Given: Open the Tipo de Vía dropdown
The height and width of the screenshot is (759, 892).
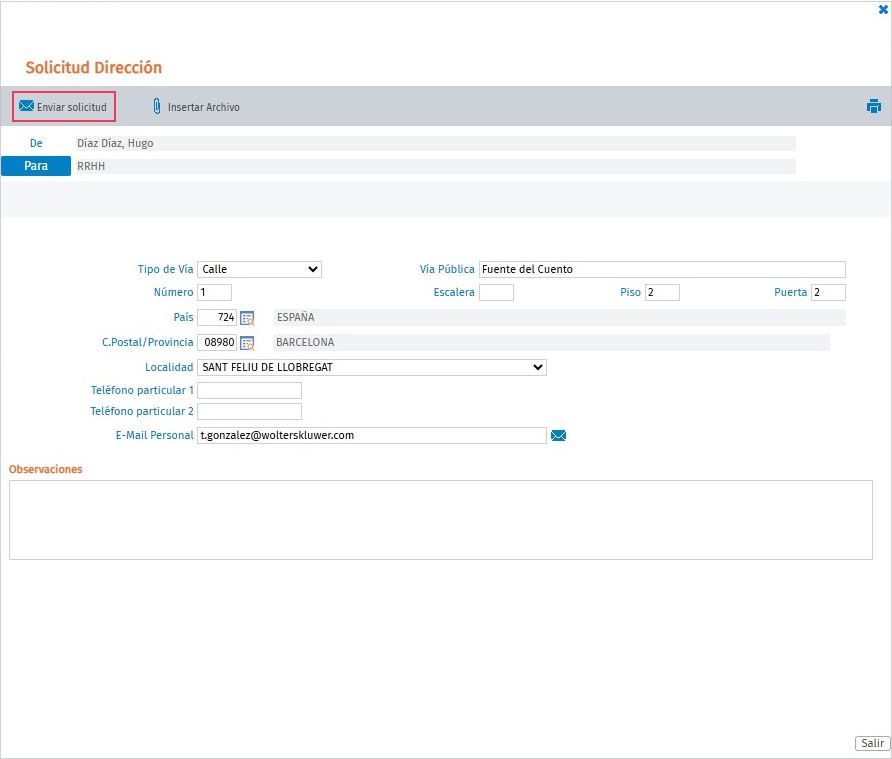Looking at the screenshot, I should [x=259, y=269].
